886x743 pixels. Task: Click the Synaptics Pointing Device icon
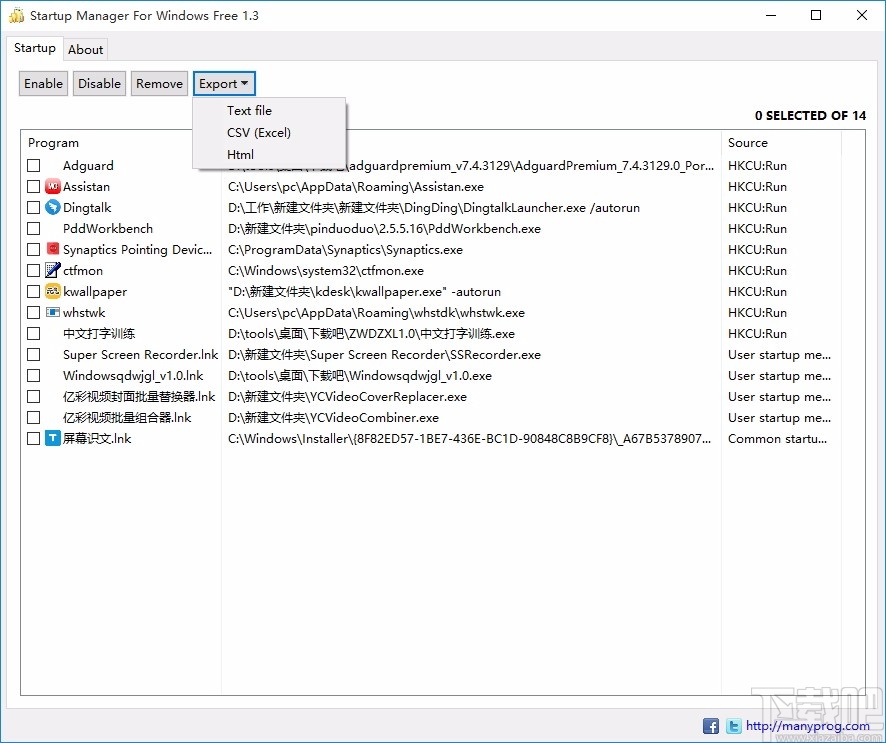click(x=52, y=249)
